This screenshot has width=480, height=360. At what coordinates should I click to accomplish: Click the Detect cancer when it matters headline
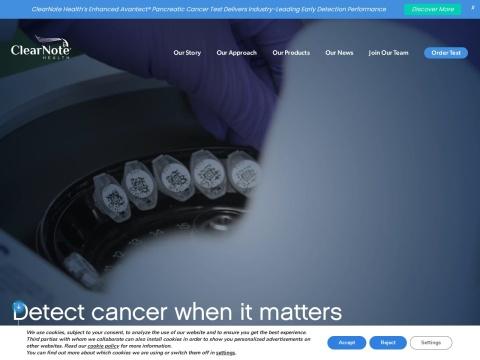pos(177,312)
